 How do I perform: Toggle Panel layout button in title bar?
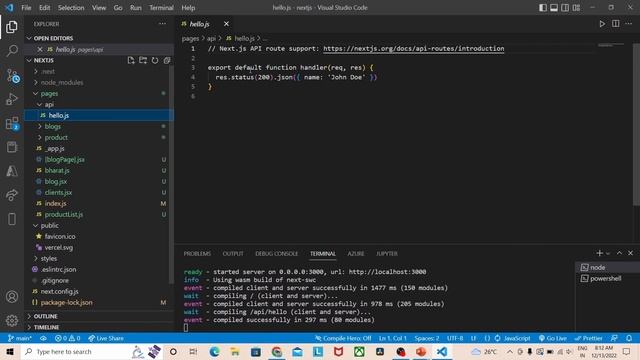coord(554,8)
